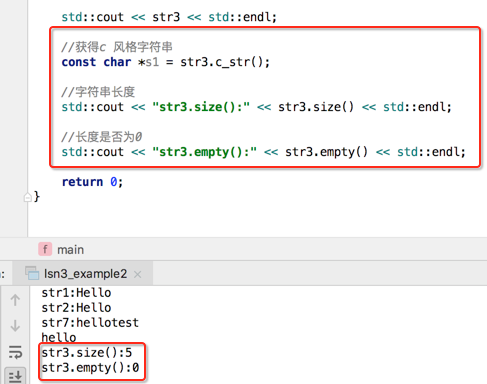This screenshot has height=384, width=487.
Task: Click the down arrow in run console
Action: pos(15,325)
